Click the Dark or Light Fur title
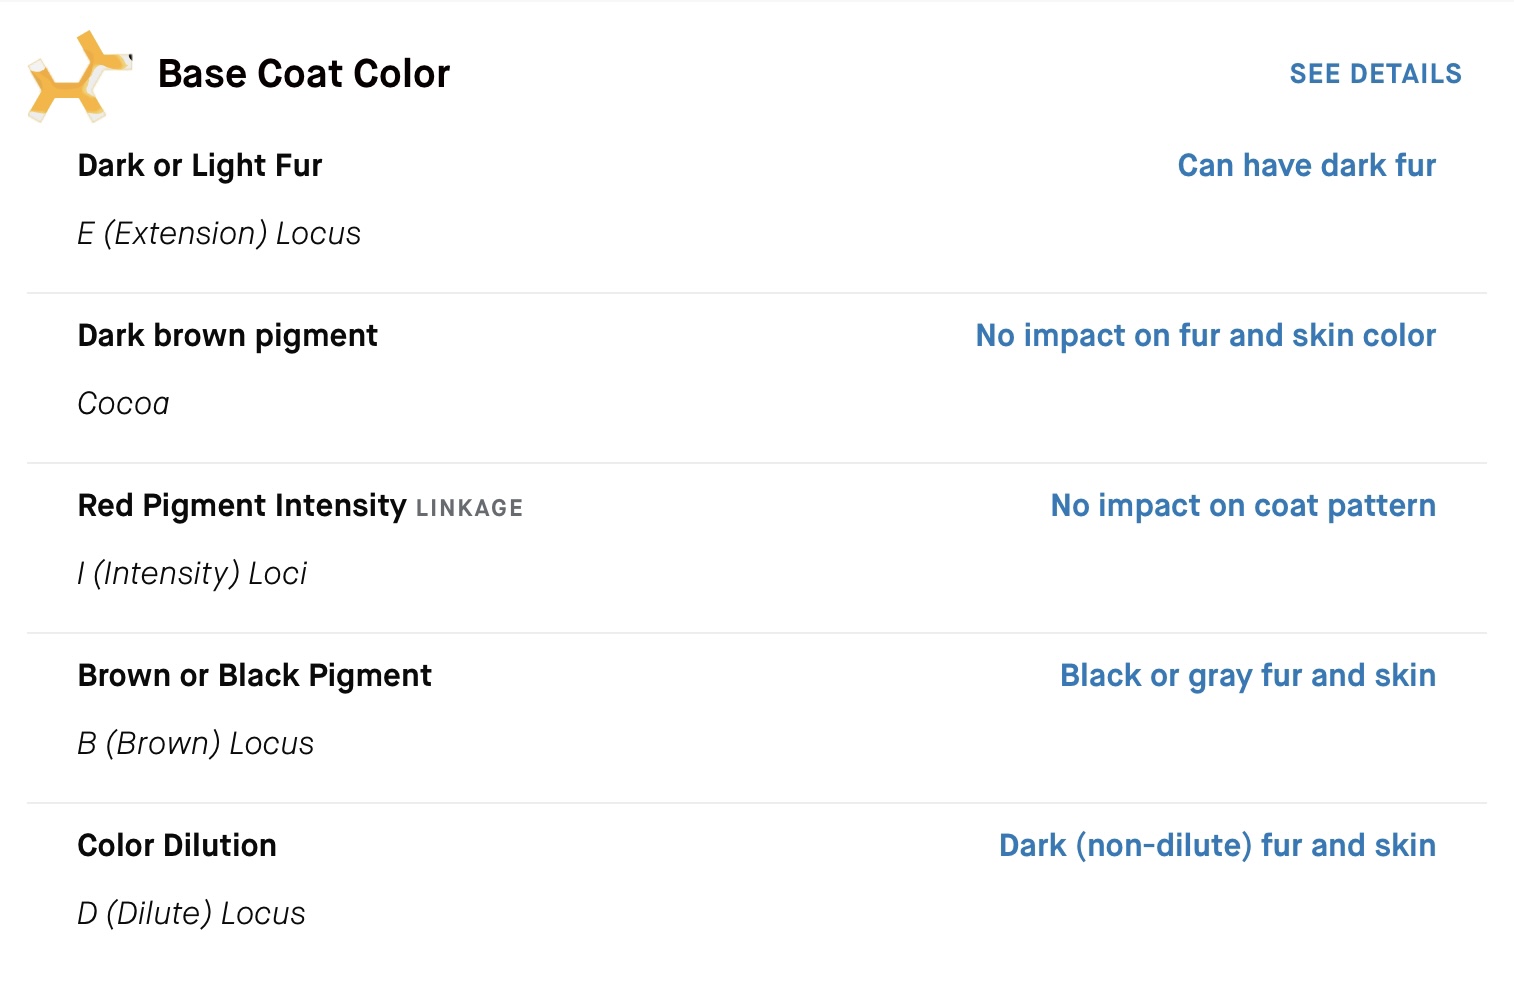This screenshot has height=989, width=1514. [x=200, y=166]
